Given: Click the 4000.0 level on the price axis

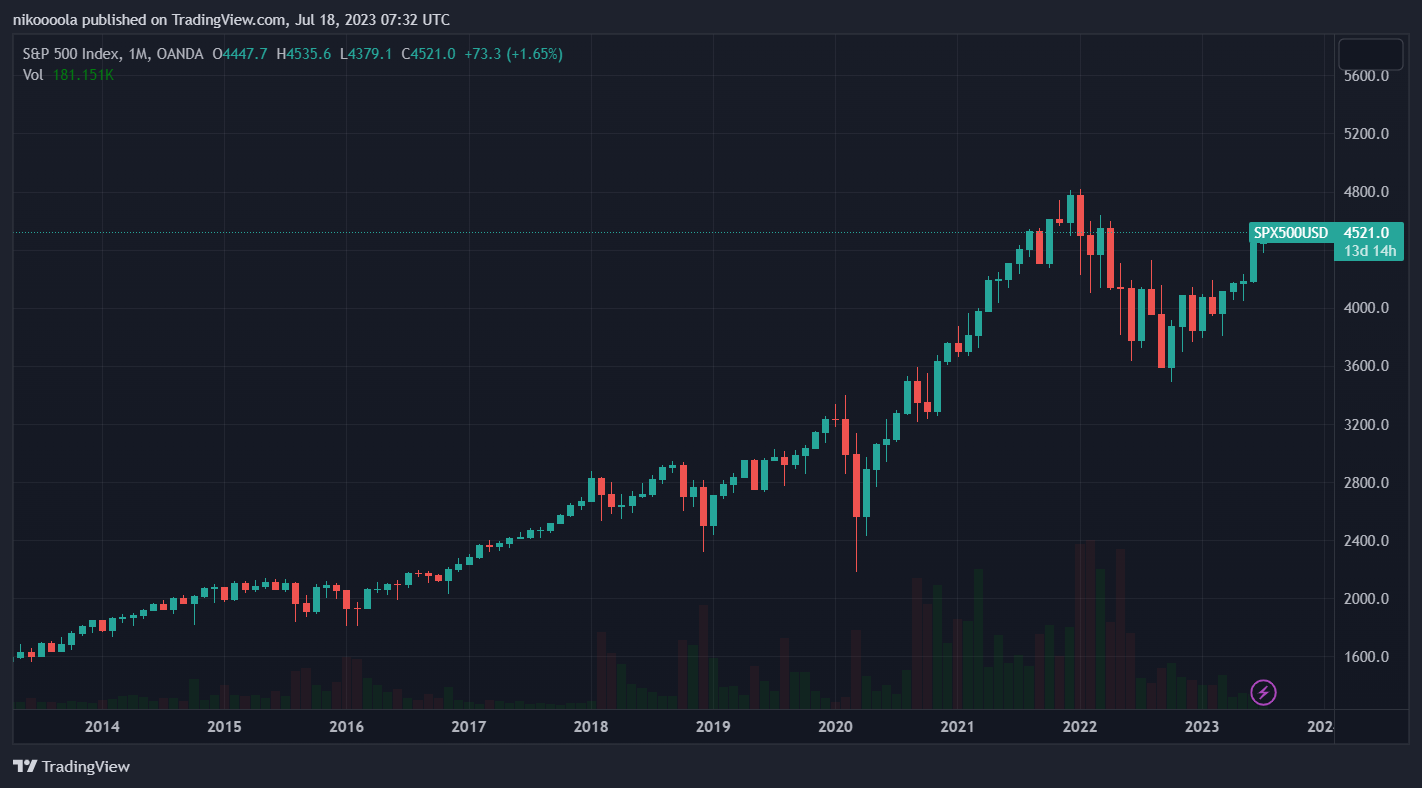Looking at the screenshot, I should pyautogui.click(x=1365, y=308).
